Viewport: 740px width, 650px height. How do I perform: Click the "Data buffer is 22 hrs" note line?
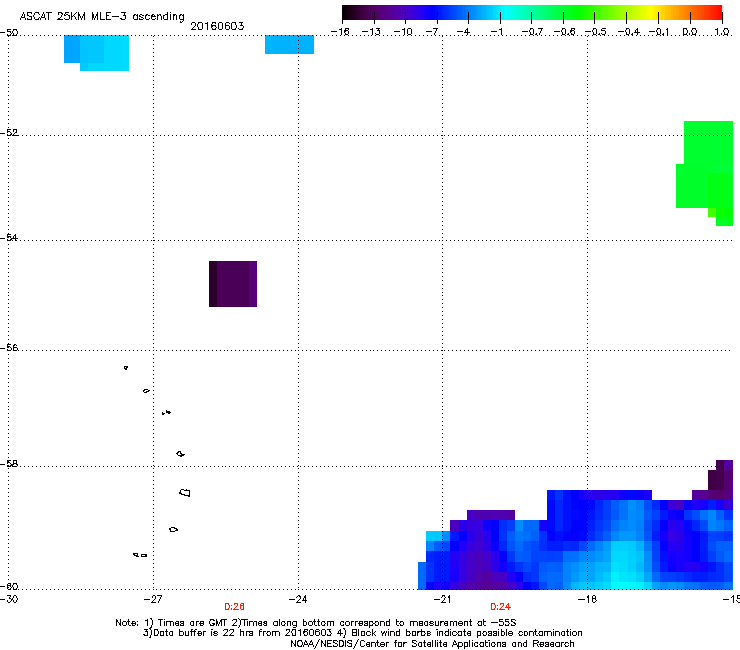point(362,633)
